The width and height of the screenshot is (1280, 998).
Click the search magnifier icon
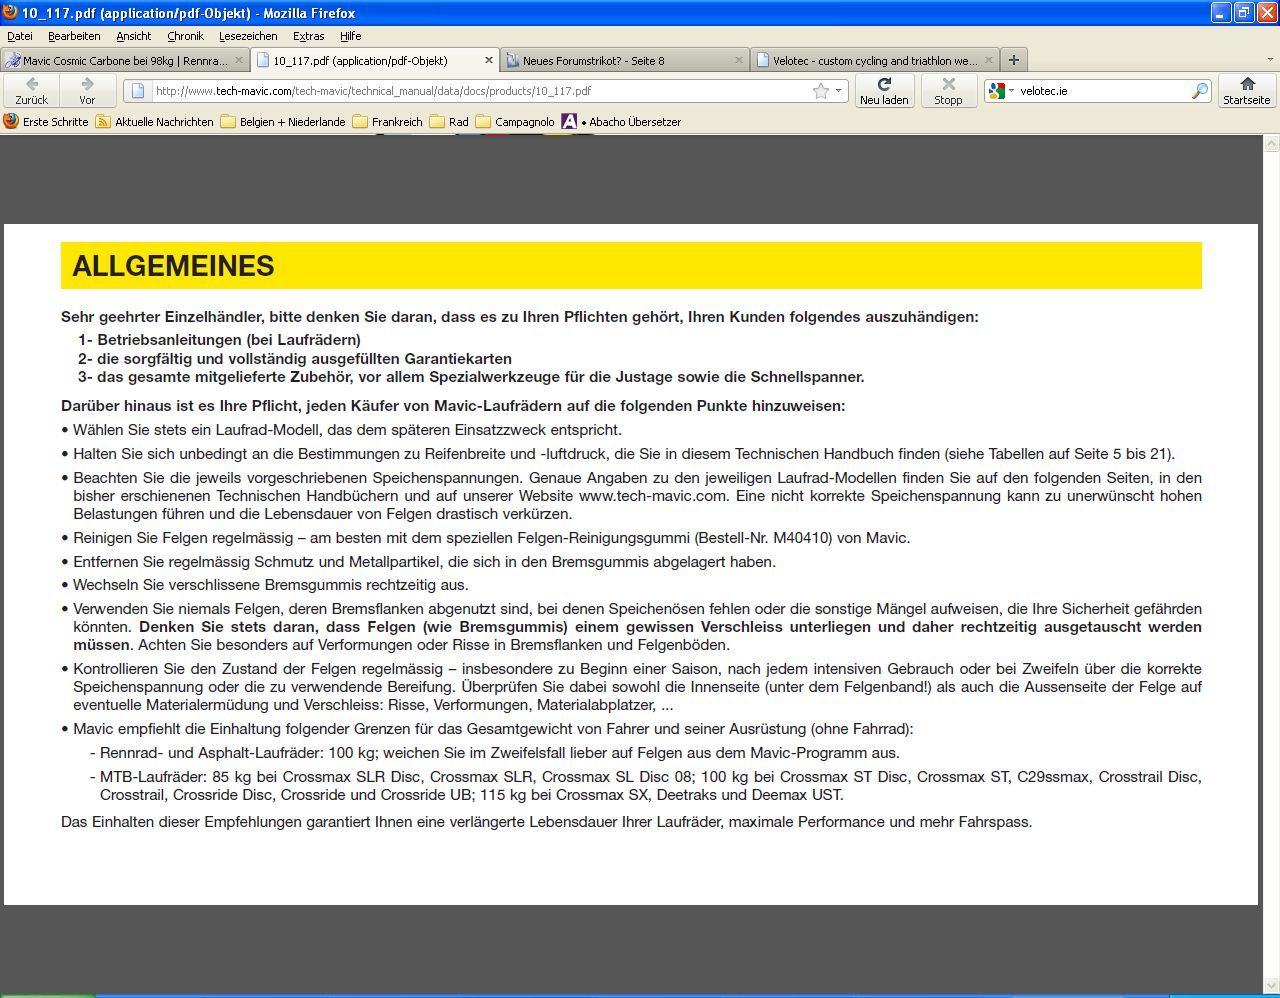click(x=1199, y=91)
